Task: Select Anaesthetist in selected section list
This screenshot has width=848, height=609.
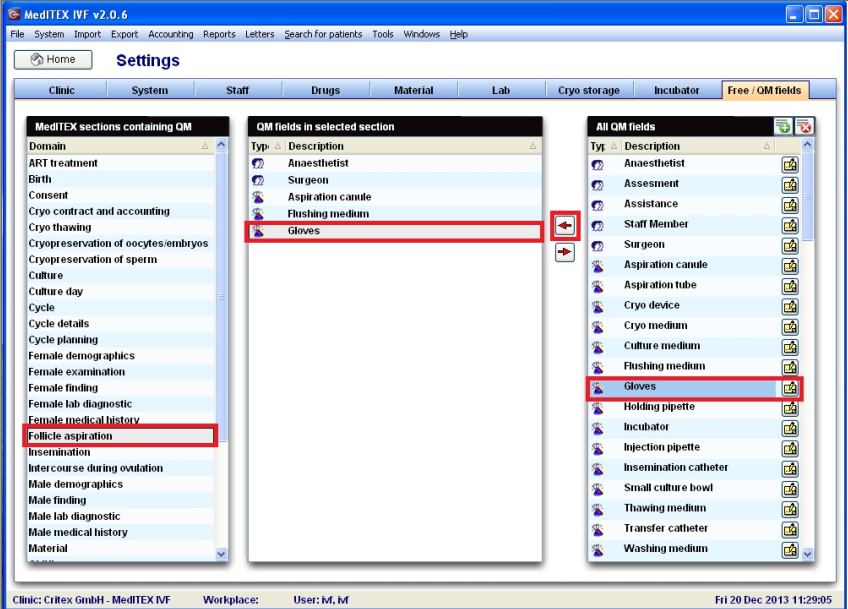Action: 394,163
